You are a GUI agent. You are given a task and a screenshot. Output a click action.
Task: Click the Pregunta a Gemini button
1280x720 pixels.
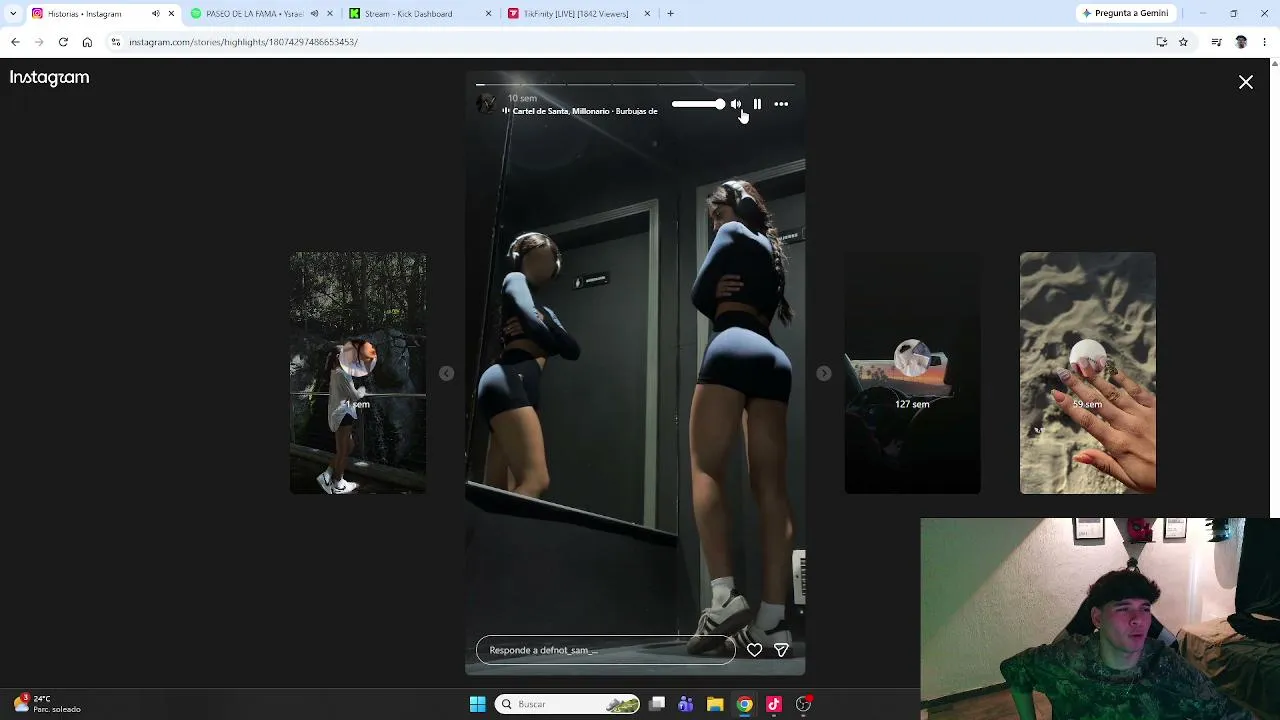[1125, 14]
